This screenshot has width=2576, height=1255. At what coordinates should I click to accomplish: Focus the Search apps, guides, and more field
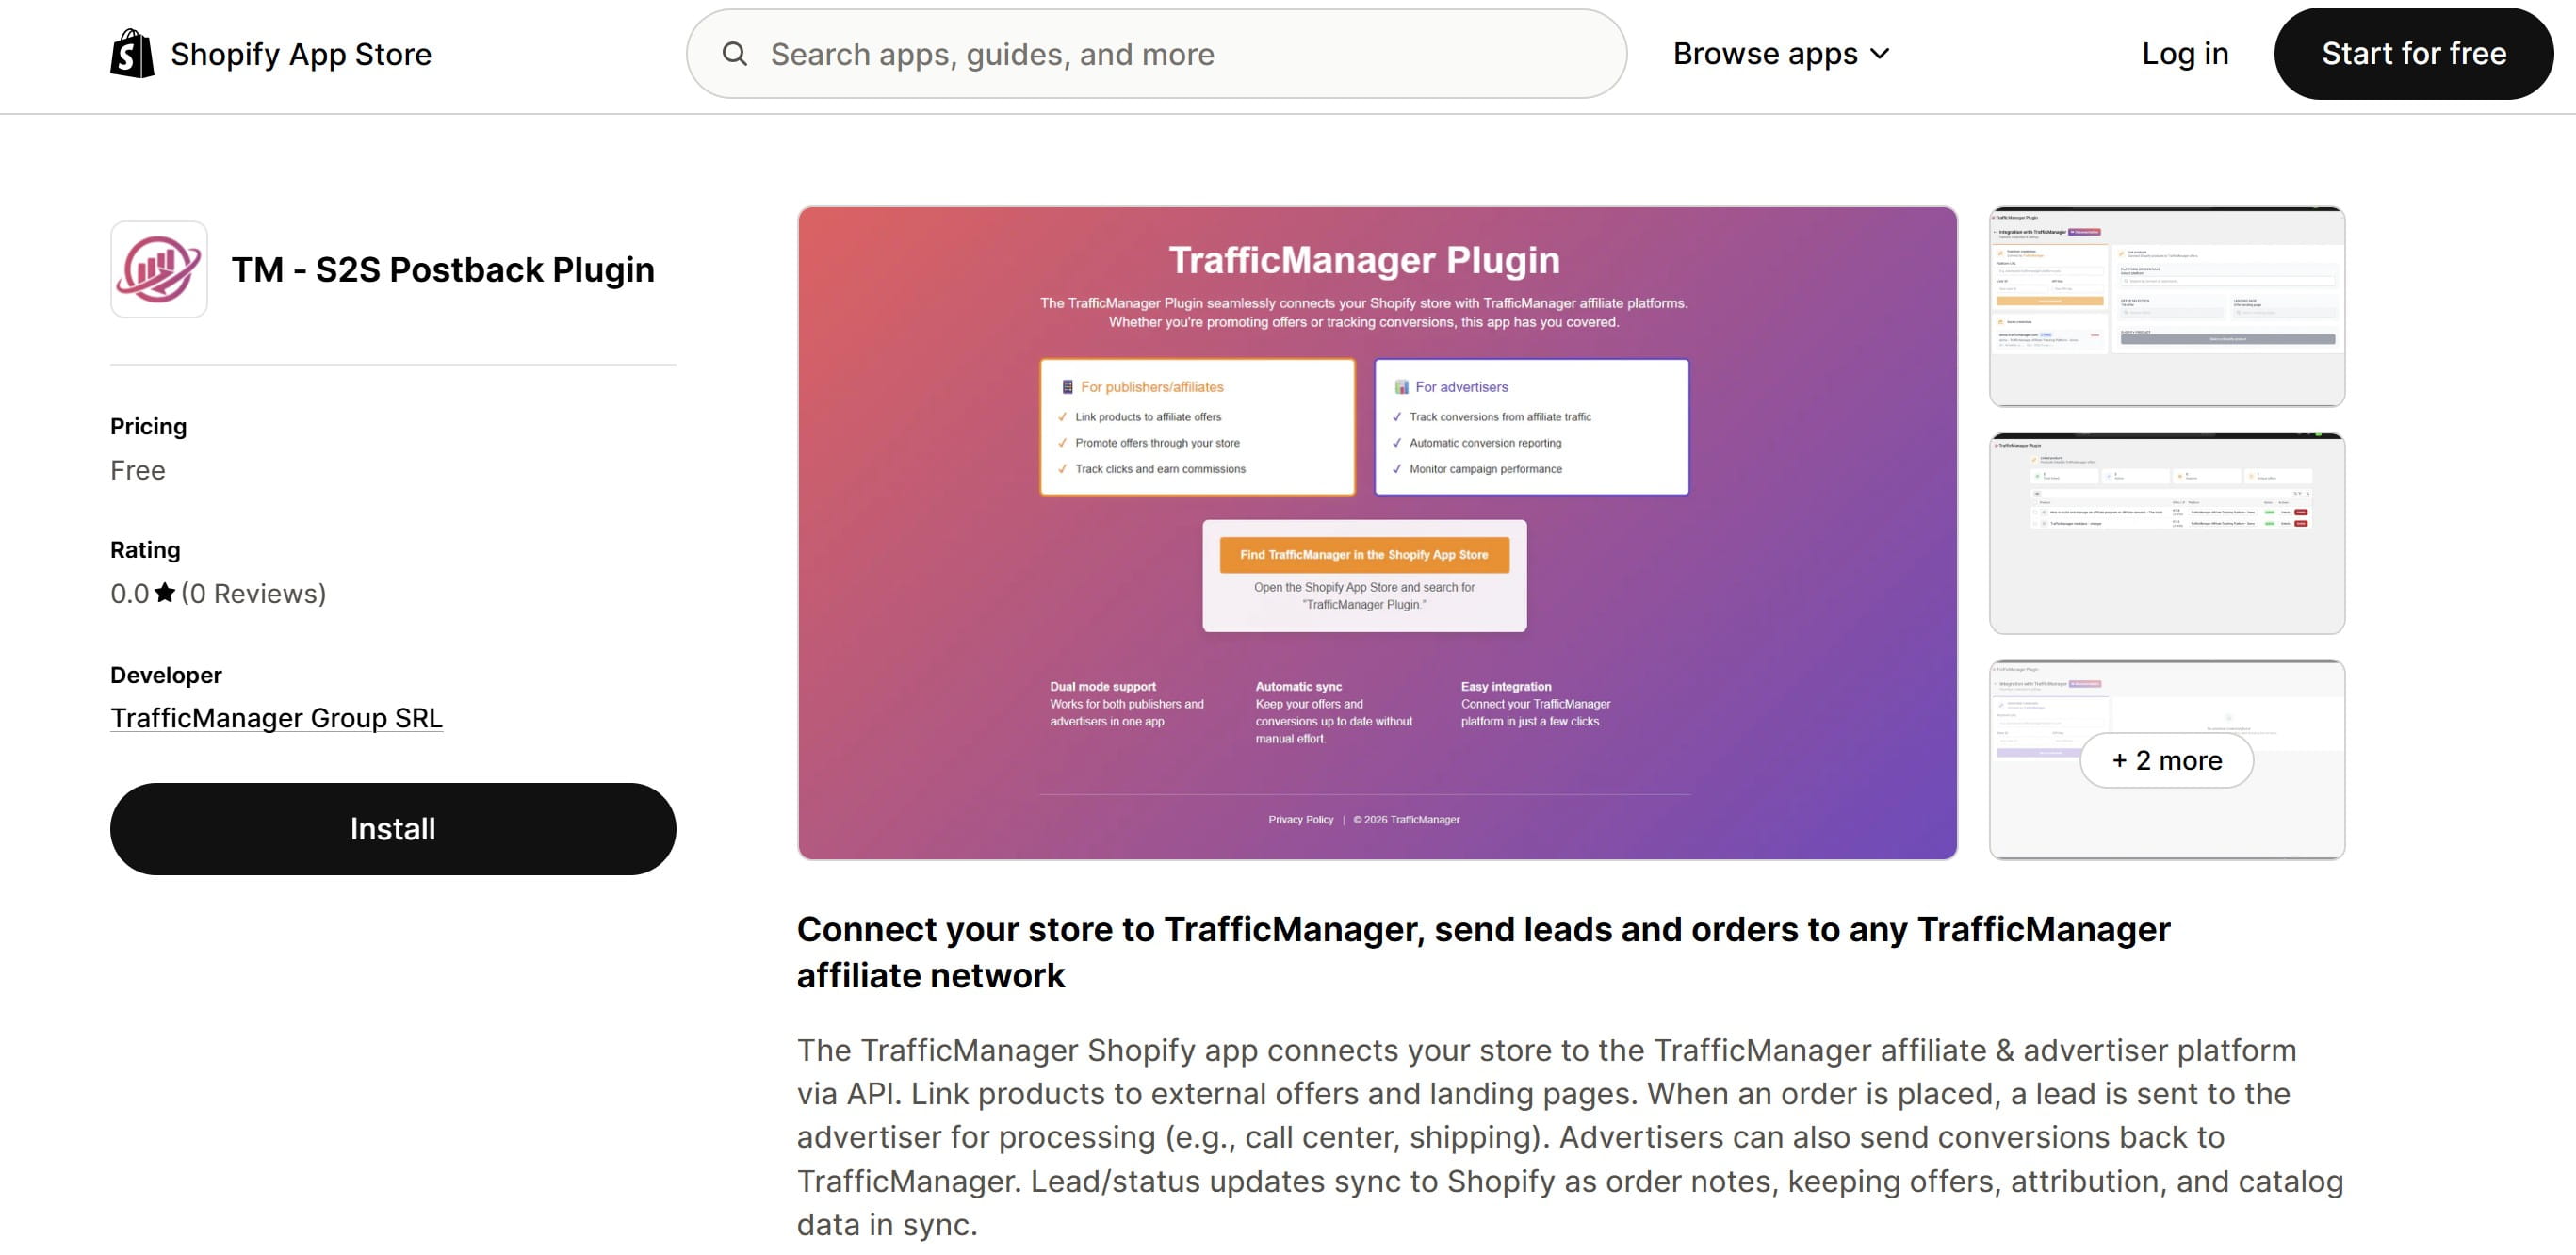[1156, 54]
